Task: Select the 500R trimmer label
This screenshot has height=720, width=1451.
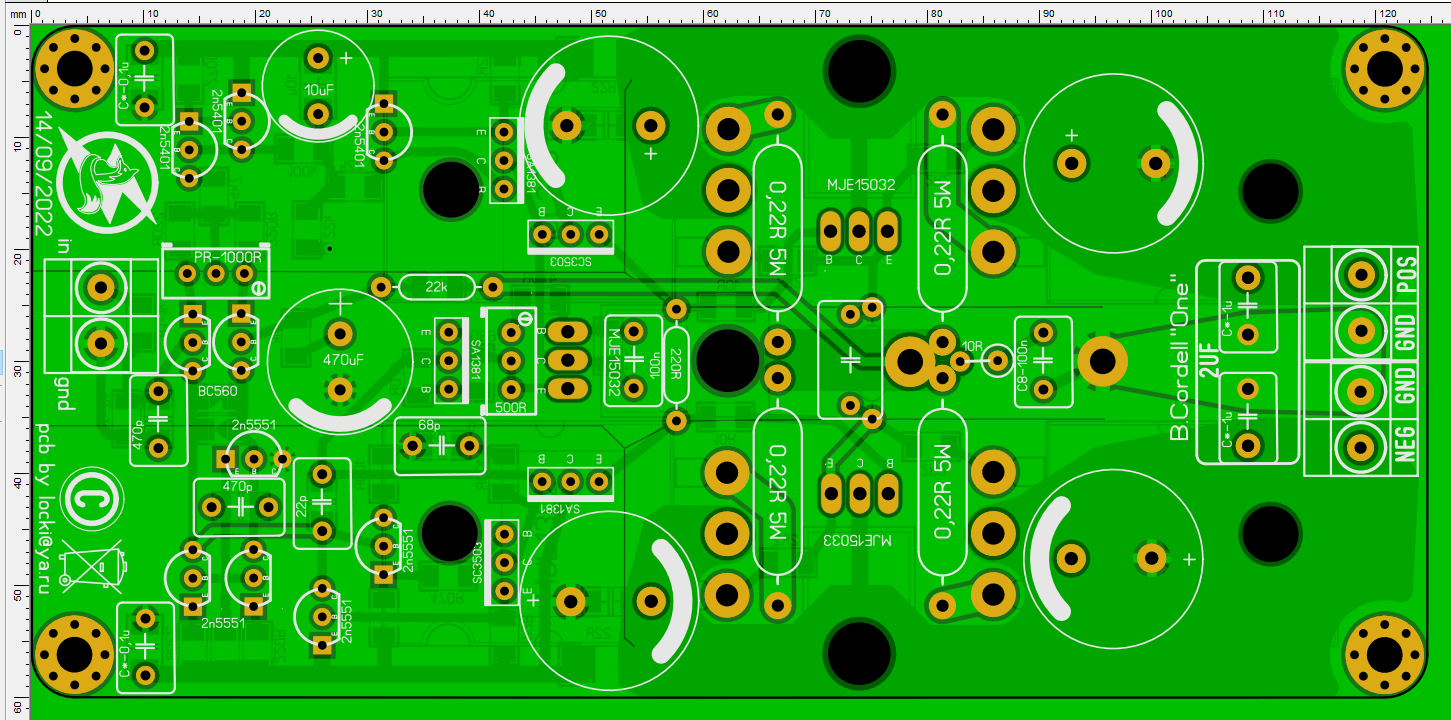Action: [x=510, y=408]
